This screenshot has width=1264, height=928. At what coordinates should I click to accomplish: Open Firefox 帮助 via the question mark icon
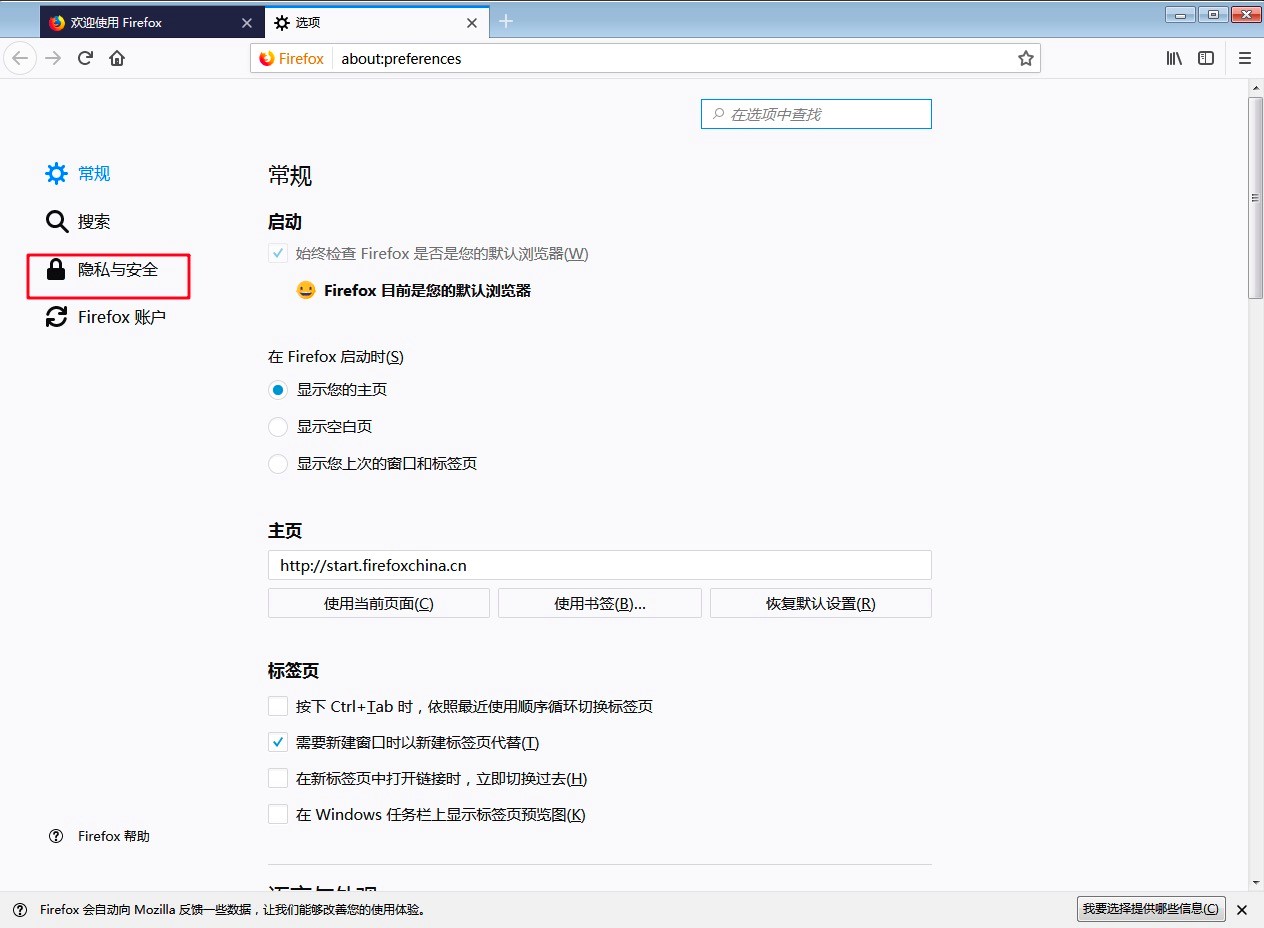point(55,836)
